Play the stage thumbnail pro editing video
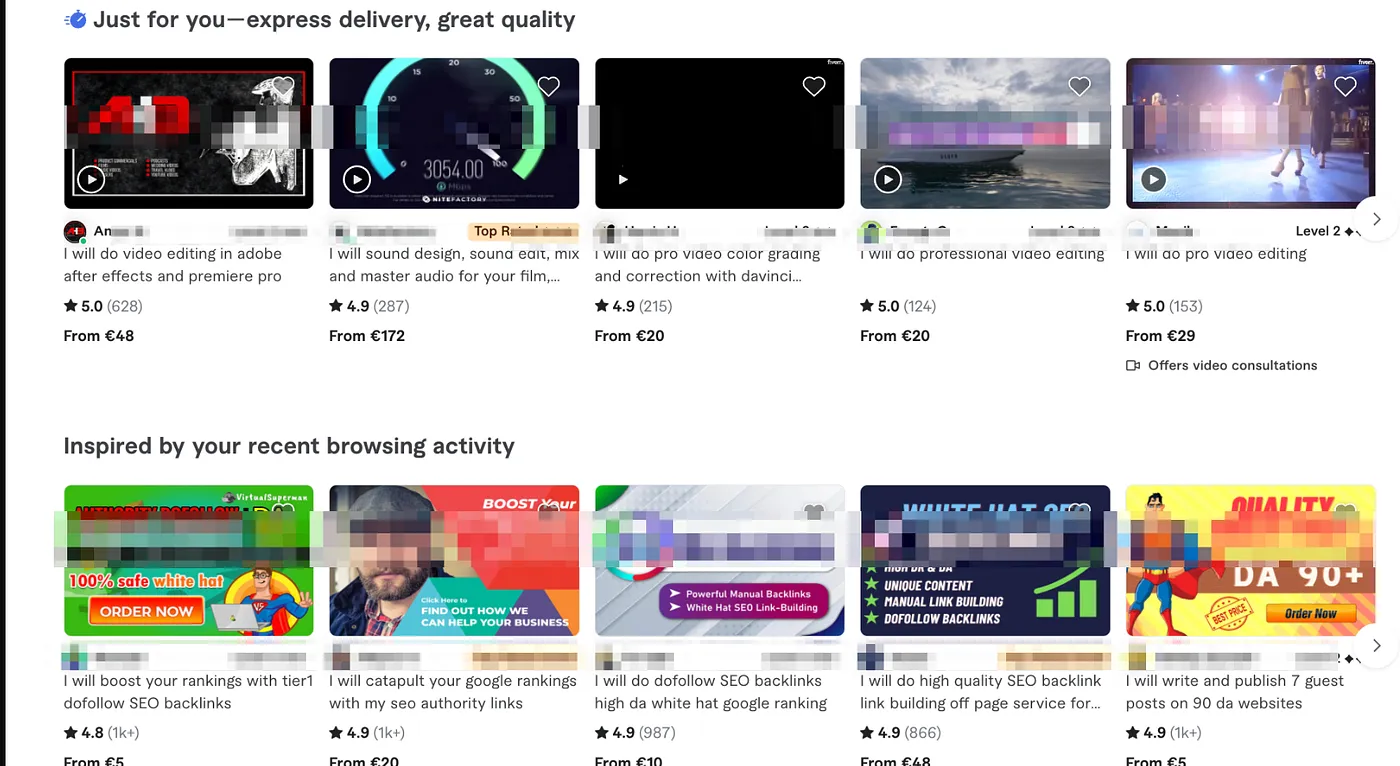The width and height of the screenshot is (1400, 766). tap(1154, 180)
